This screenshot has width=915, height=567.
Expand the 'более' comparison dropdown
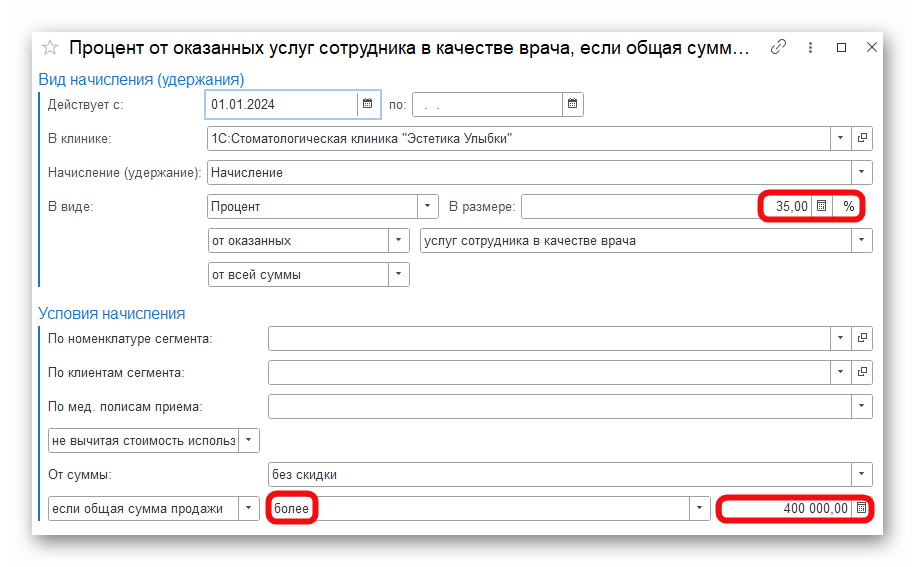(699, 508)
